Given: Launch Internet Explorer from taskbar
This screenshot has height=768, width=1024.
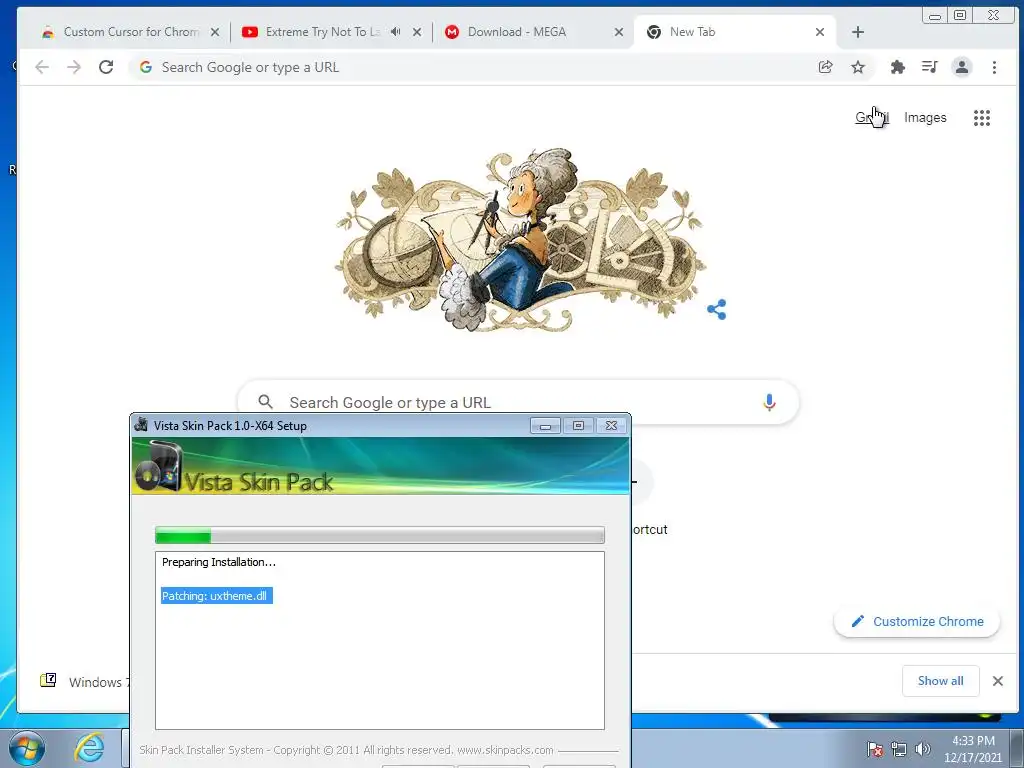Looking at the screenshot, I should coord(89,748).
